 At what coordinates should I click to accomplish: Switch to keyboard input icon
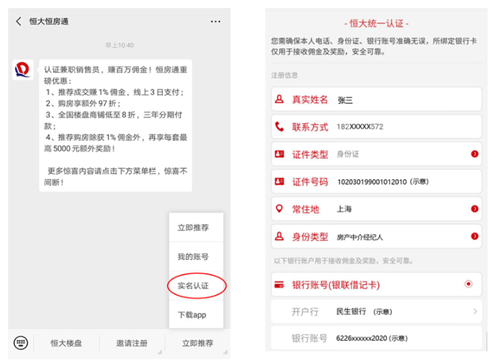(x=21, y=343)
